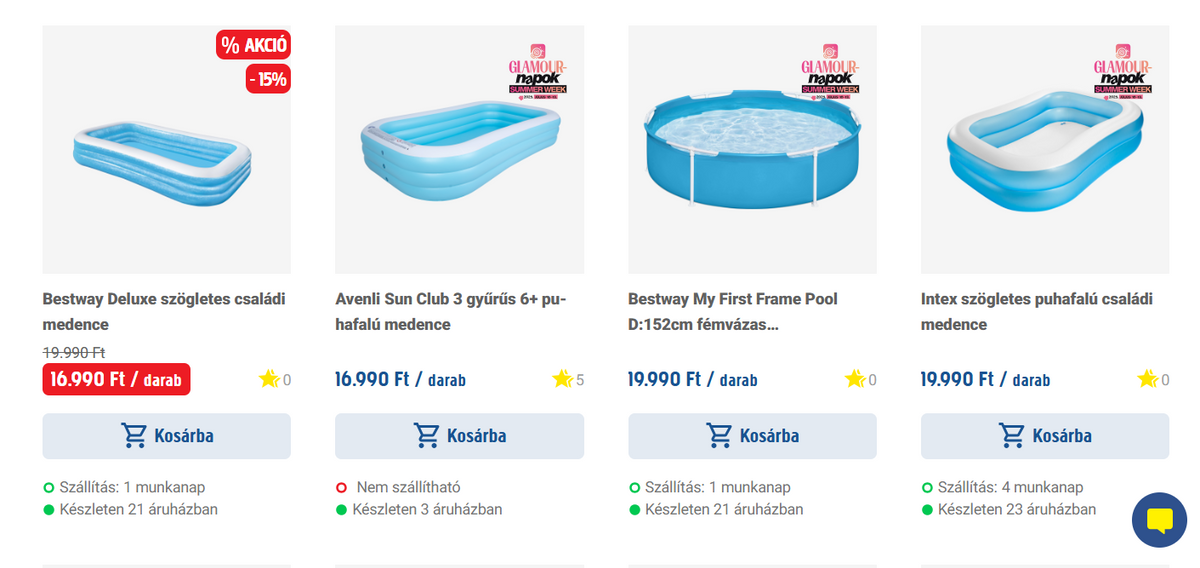Click the % AKCIÓ sale badge

253,45
